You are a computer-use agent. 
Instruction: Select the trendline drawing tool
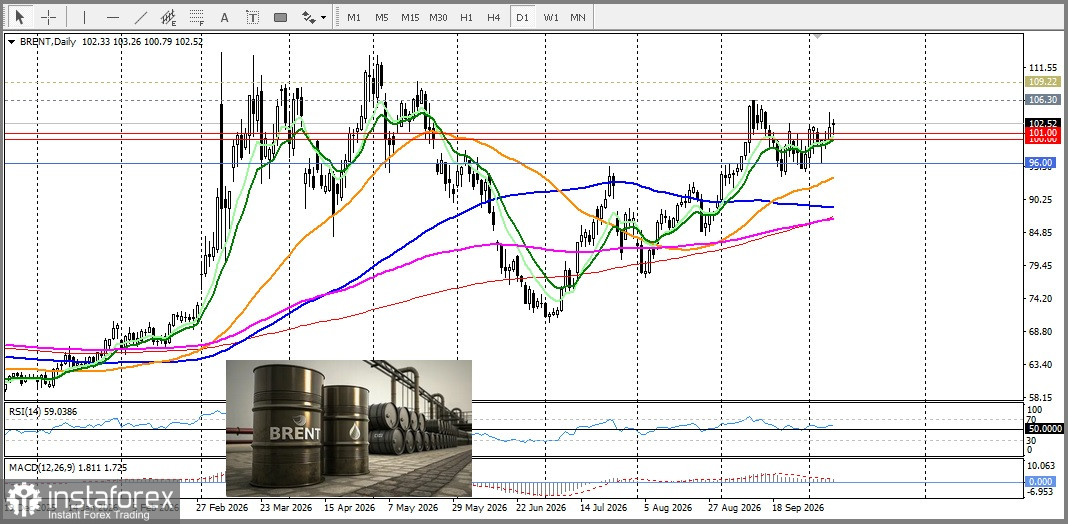coord(141,16)
